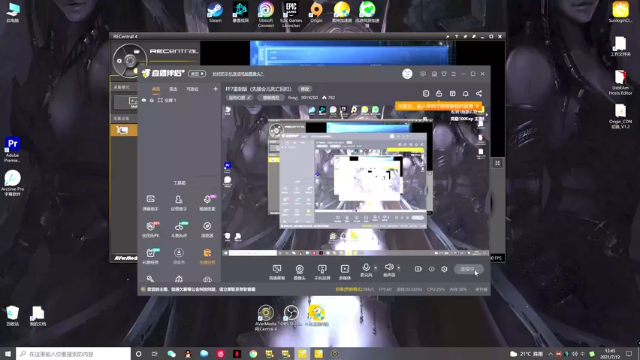Toggle the eye visibility of the scene source
This screenshot has height=360, width=640.
coord(144,100)
